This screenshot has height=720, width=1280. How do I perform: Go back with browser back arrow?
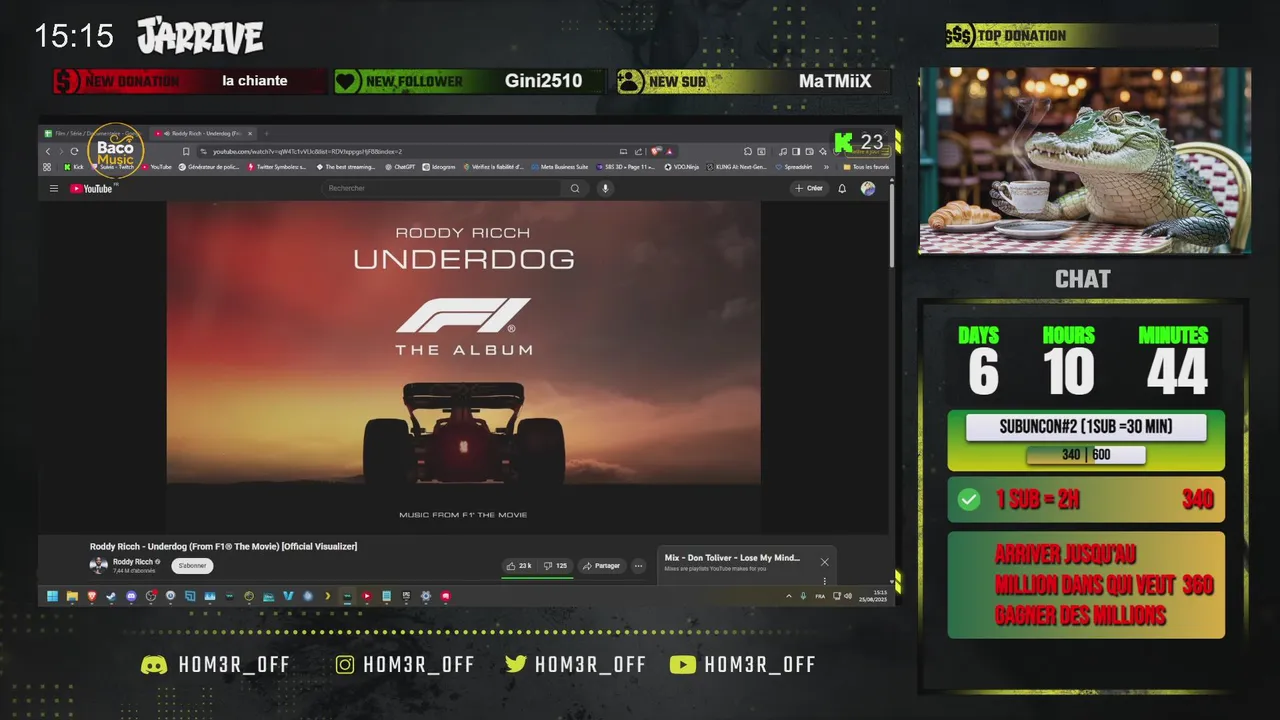(x=48, y=151)
